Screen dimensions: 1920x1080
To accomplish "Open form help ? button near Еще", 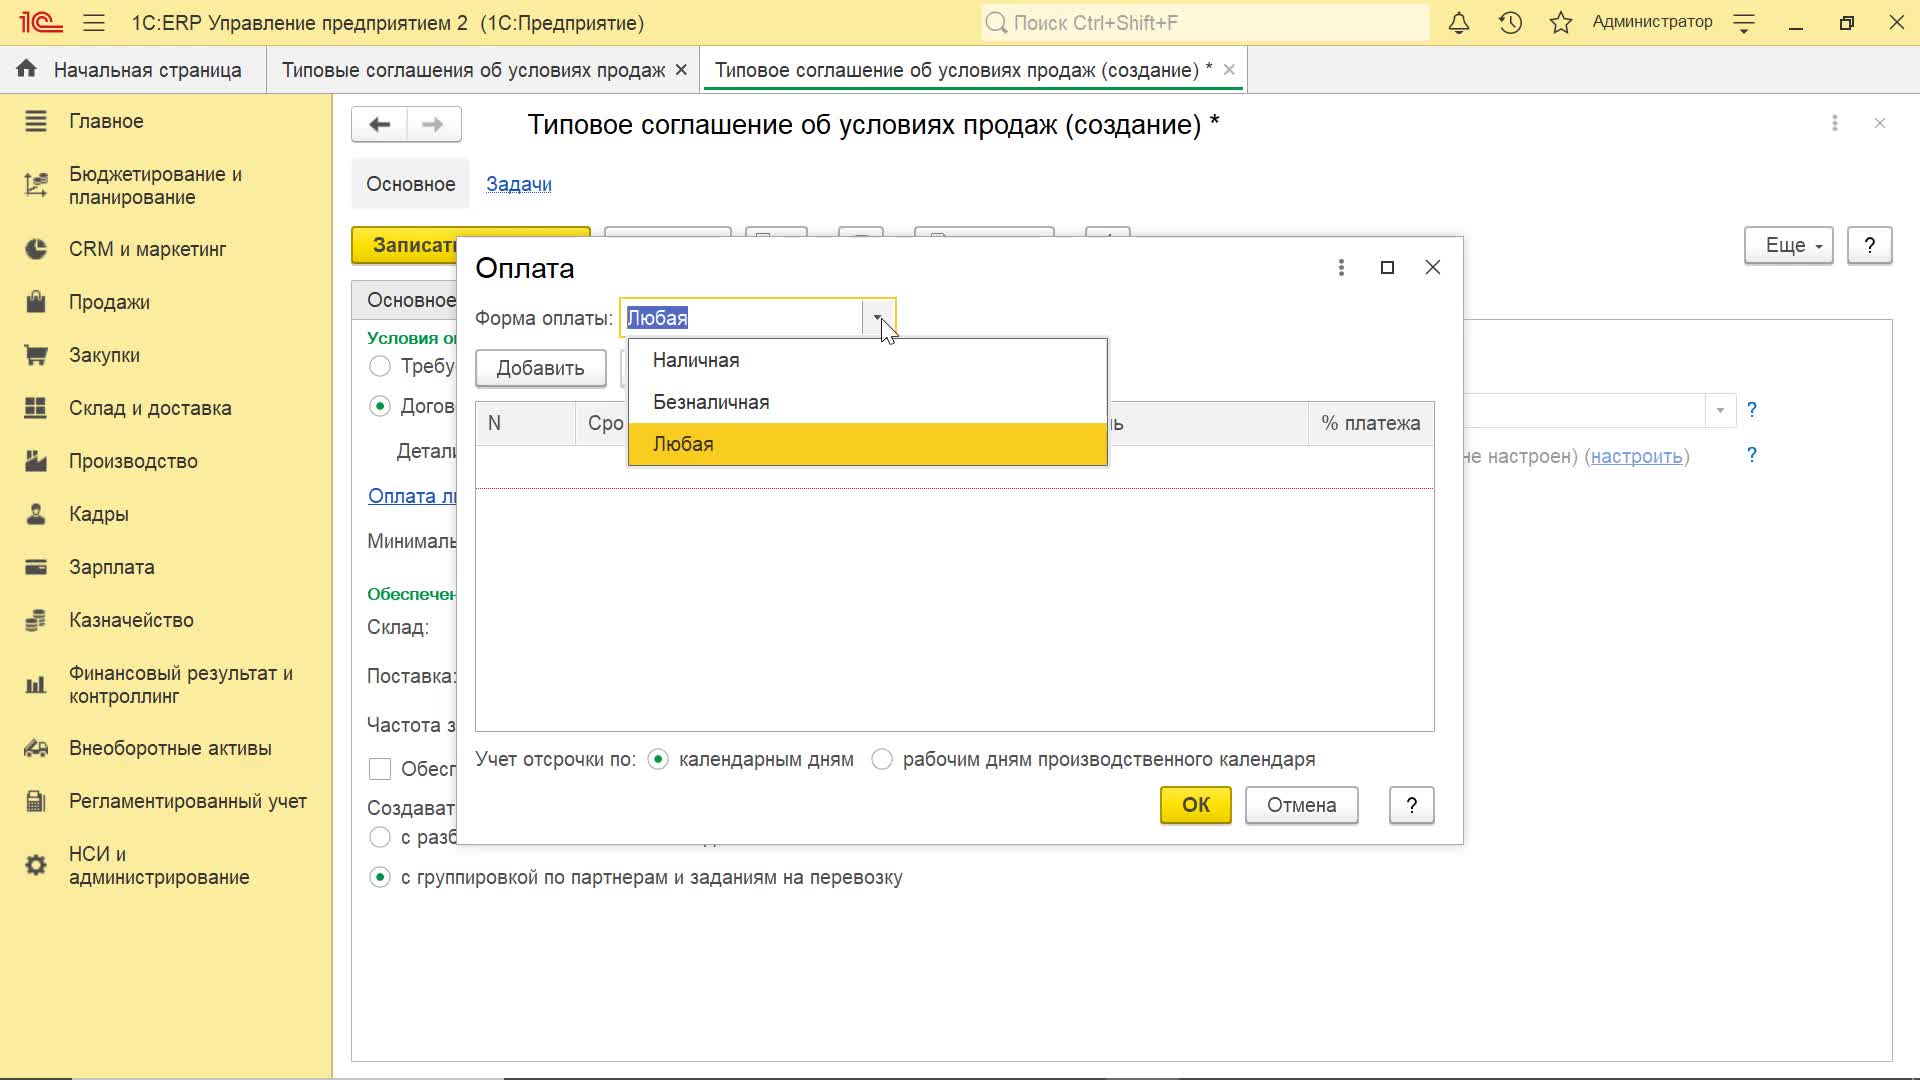I will pyautogui.click(x=1869, y=245).
